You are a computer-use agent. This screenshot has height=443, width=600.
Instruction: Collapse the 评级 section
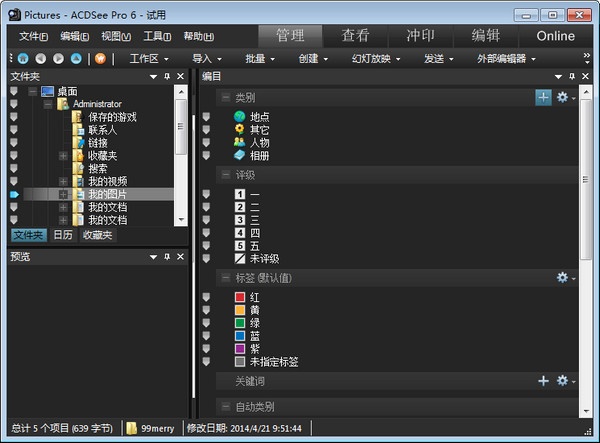(226, 175)
